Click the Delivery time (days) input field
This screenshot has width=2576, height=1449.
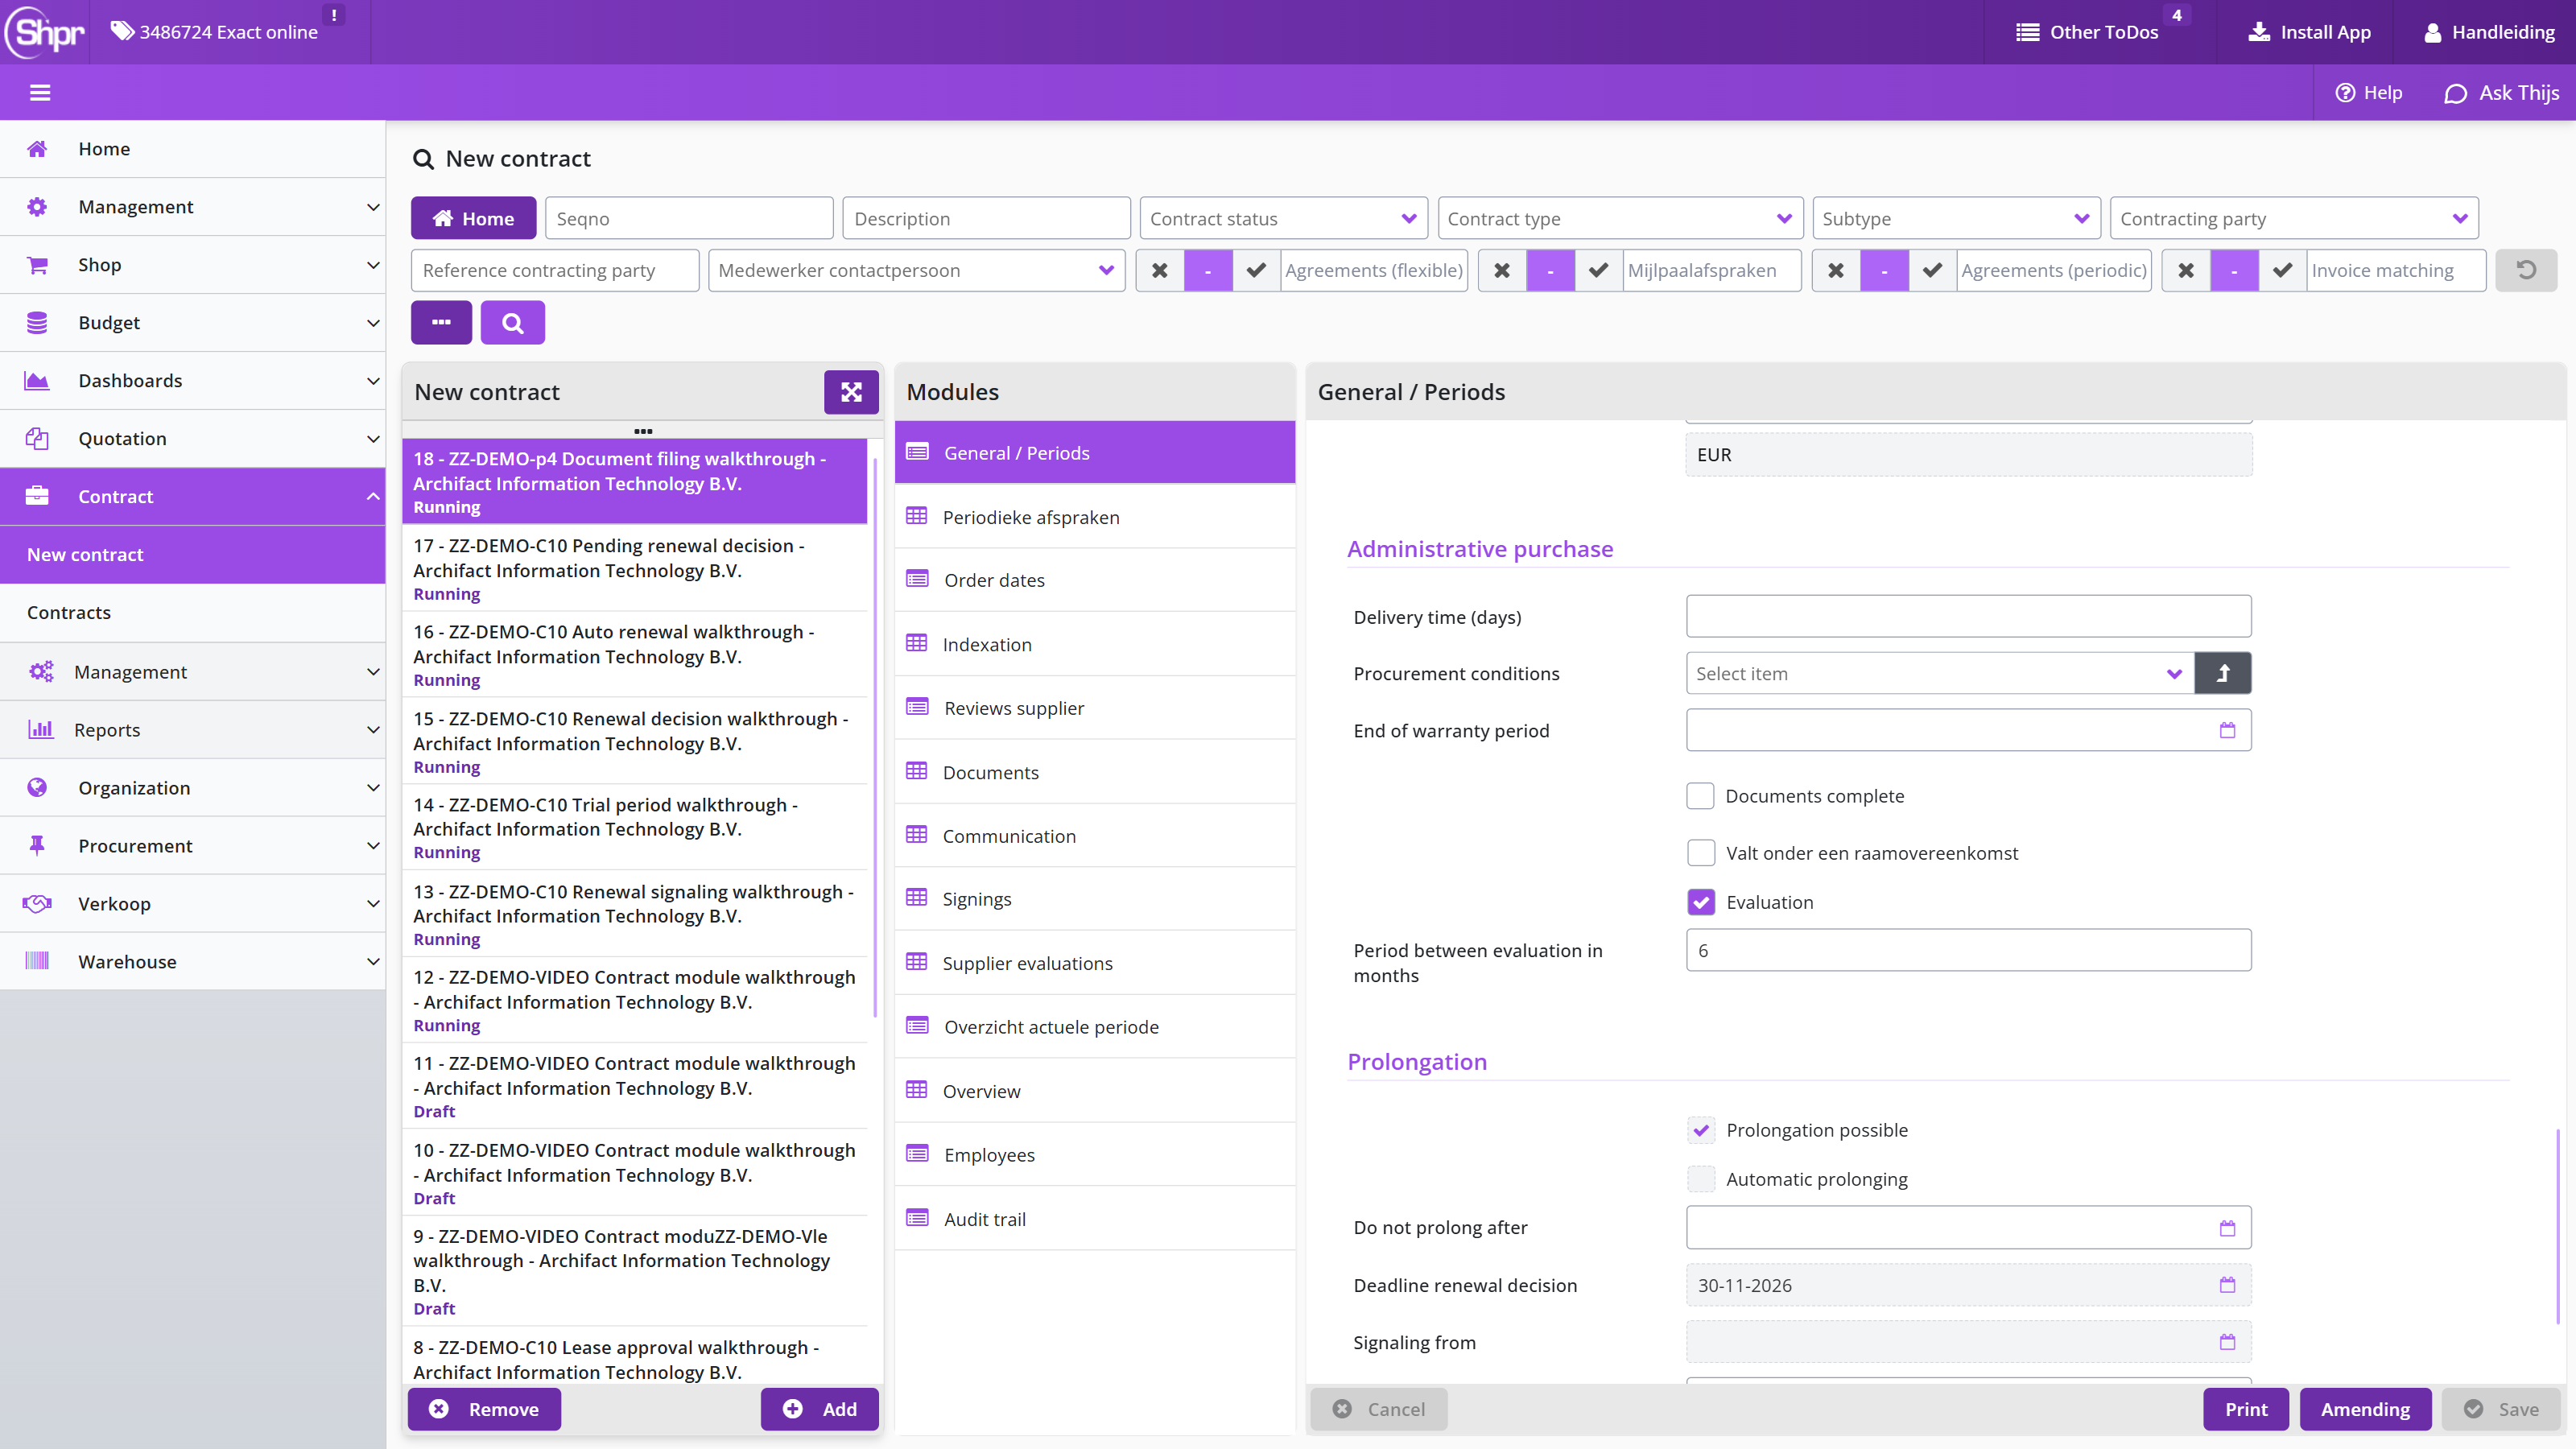[1968, 616]
